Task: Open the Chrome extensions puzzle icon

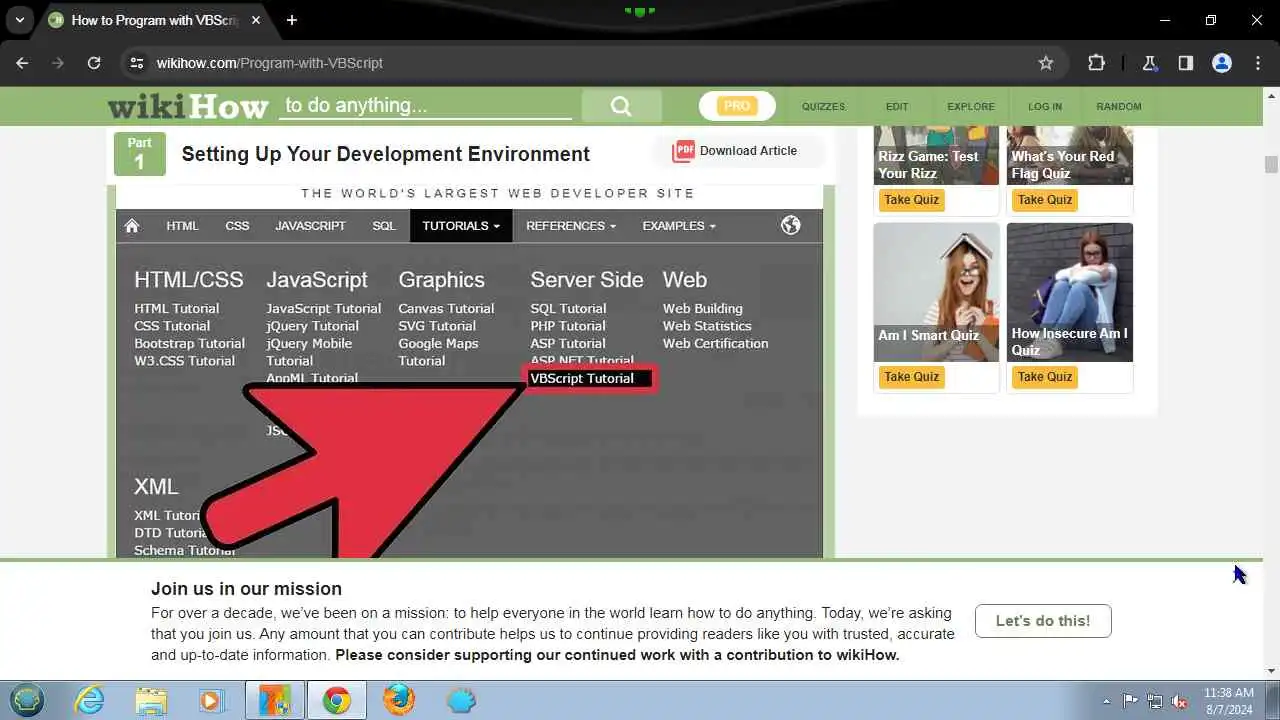Action: point(1096,63)
